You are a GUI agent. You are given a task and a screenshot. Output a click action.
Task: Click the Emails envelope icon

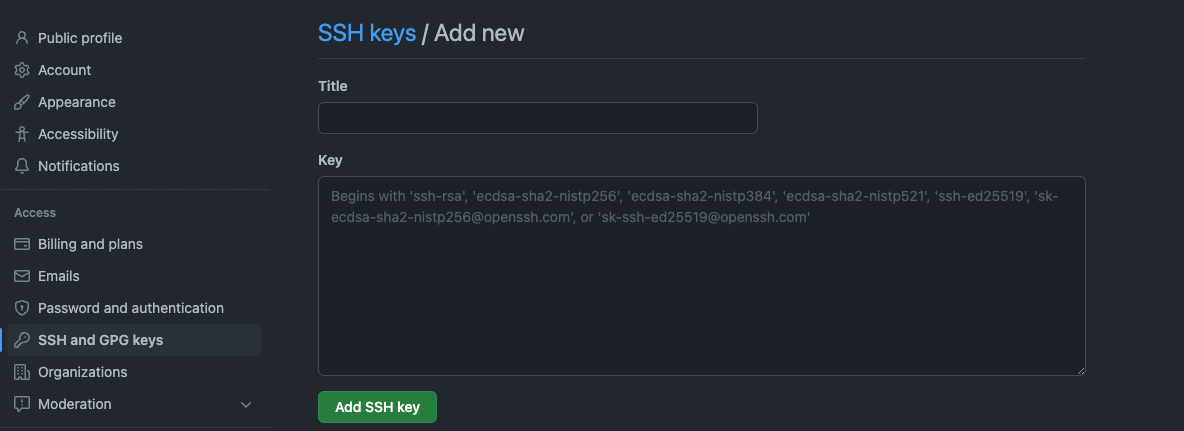click(22, 276)
